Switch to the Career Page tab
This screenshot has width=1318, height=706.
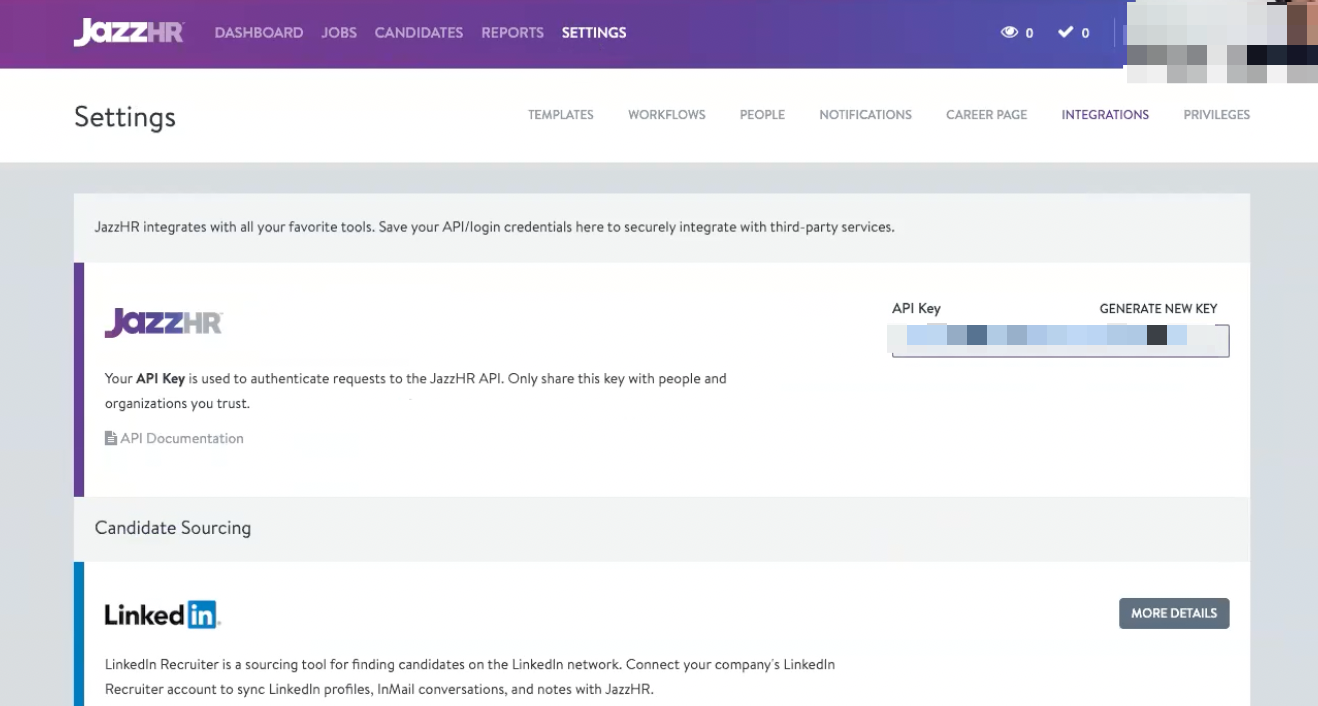point(986,115)
